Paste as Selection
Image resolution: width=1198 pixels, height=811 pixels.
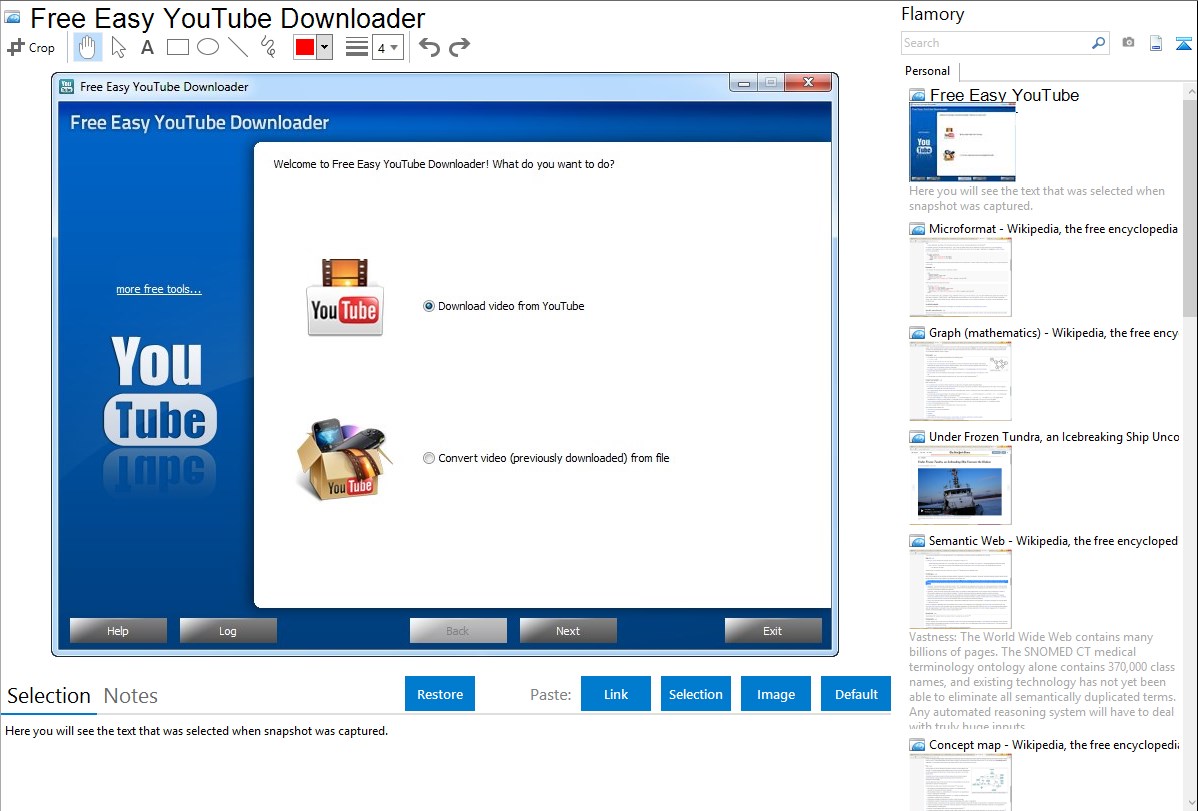click(695, 694)
